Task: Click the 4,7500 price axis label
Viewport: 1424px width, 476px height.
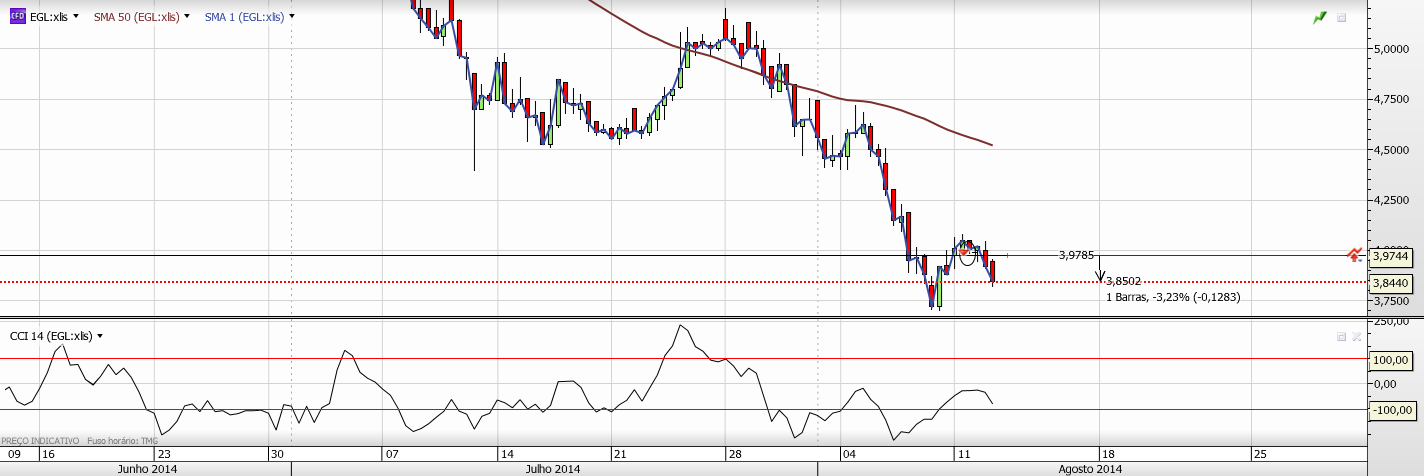Action: pos(1391,100)
